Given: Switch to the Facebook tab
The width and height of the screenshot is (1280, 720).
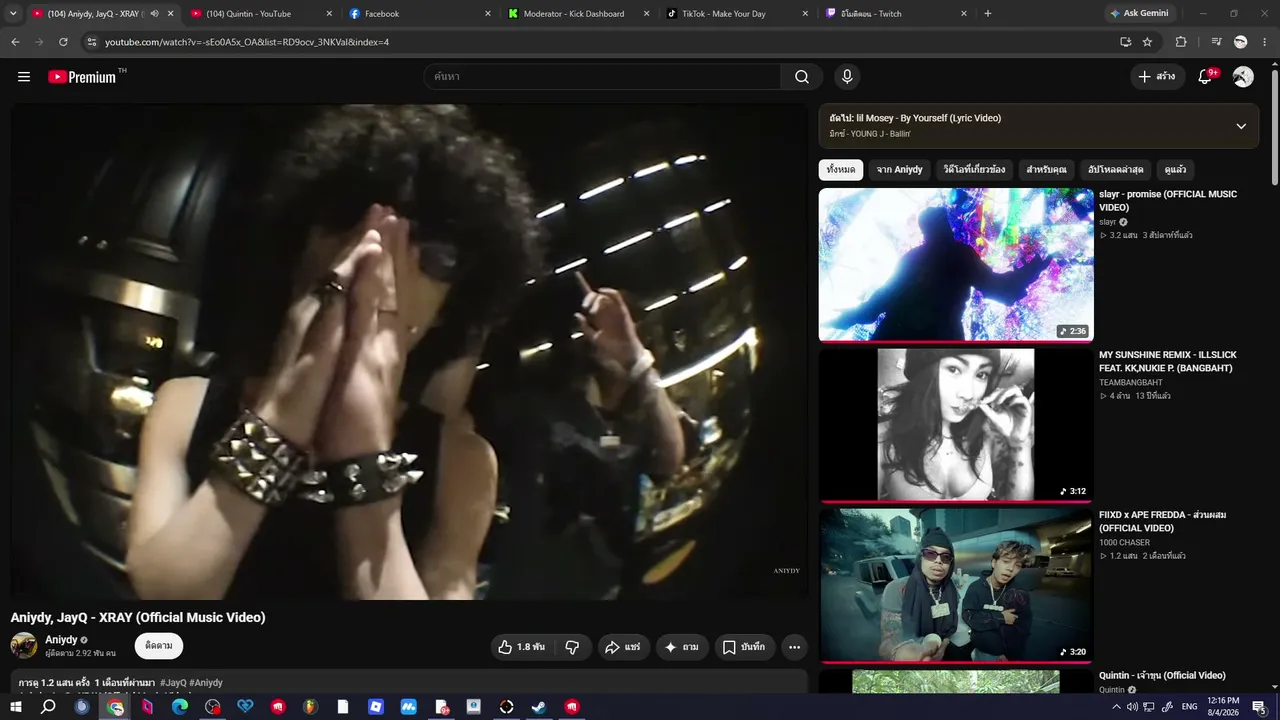Looking at the screenshot, I should 418,14.
